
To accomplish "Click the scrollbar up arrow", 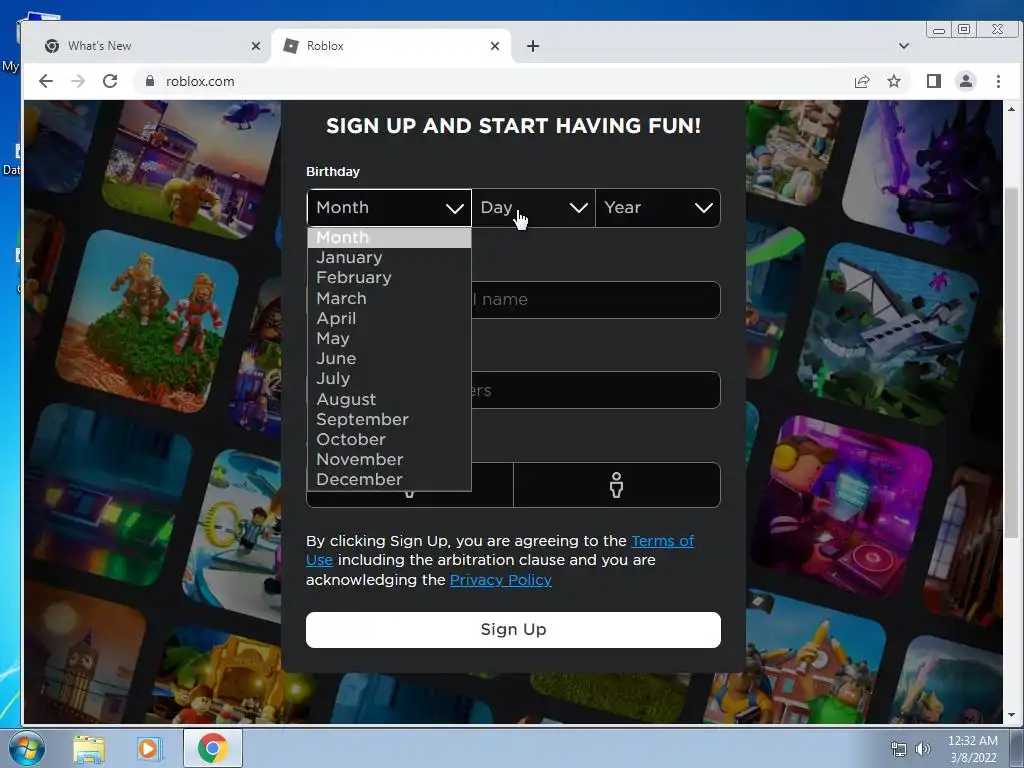I will click(x=1012, y=108).
